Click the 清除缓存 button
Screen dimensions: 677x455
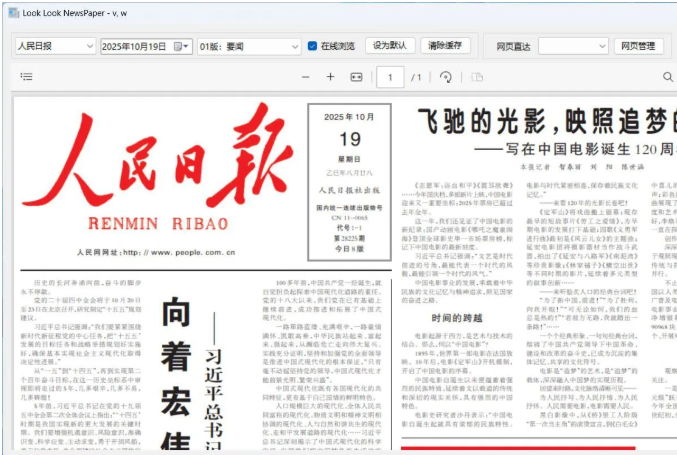click(445, 45)
